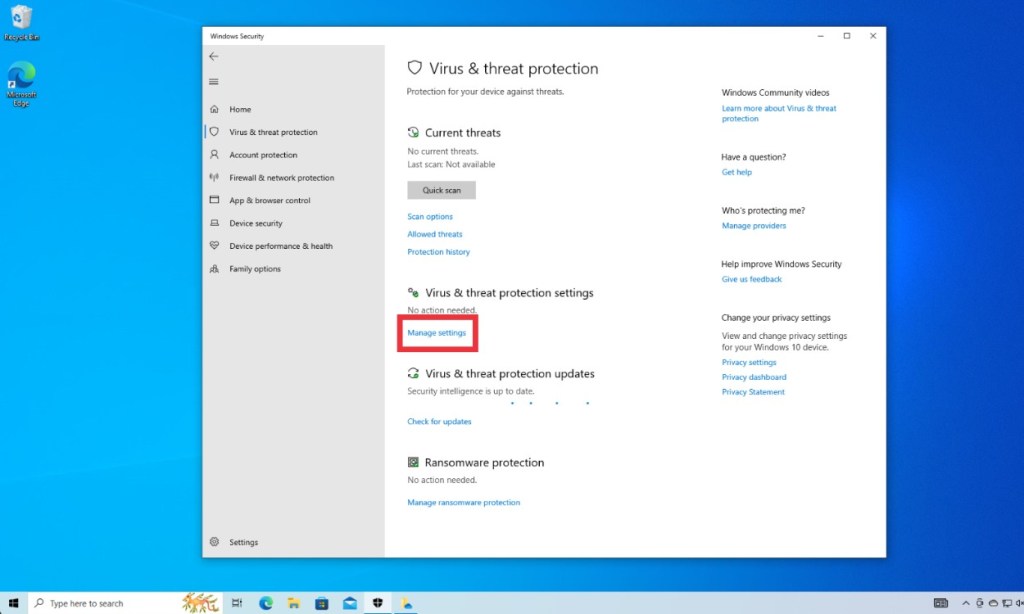
Task: Click the Ransomware protection heading
Action: (484, 462)
